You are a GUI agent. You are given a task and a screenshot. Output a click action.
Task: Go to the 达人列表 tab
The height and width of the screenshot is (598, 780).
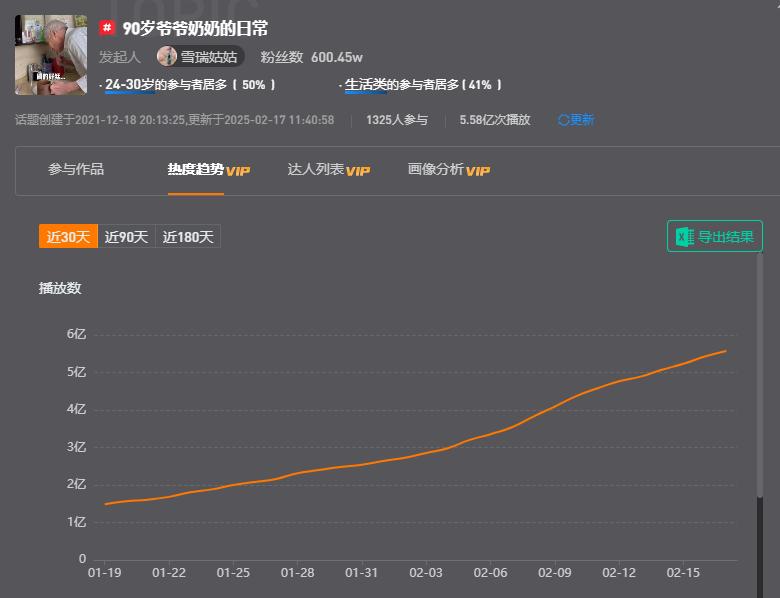(315, 170)
